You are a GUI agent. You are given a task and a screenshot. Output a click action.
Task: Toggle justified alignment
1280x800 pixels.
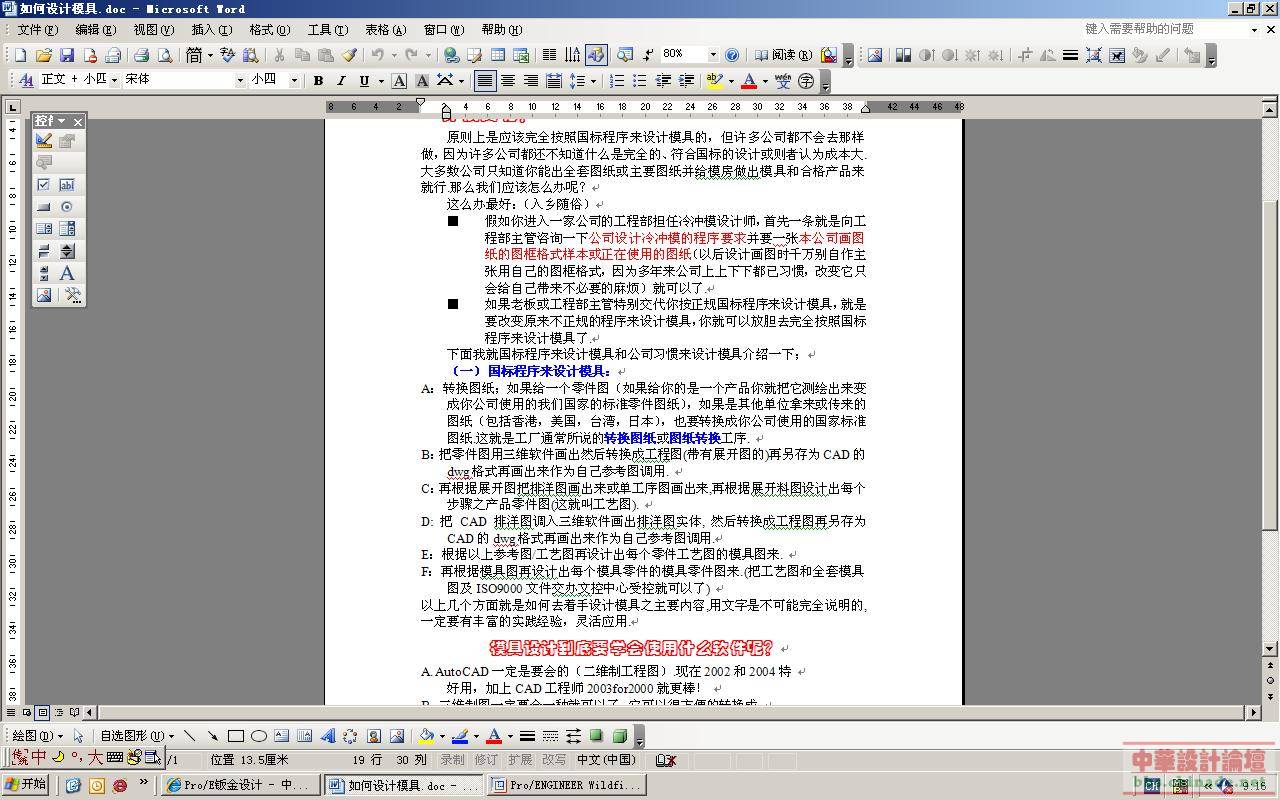485,81
